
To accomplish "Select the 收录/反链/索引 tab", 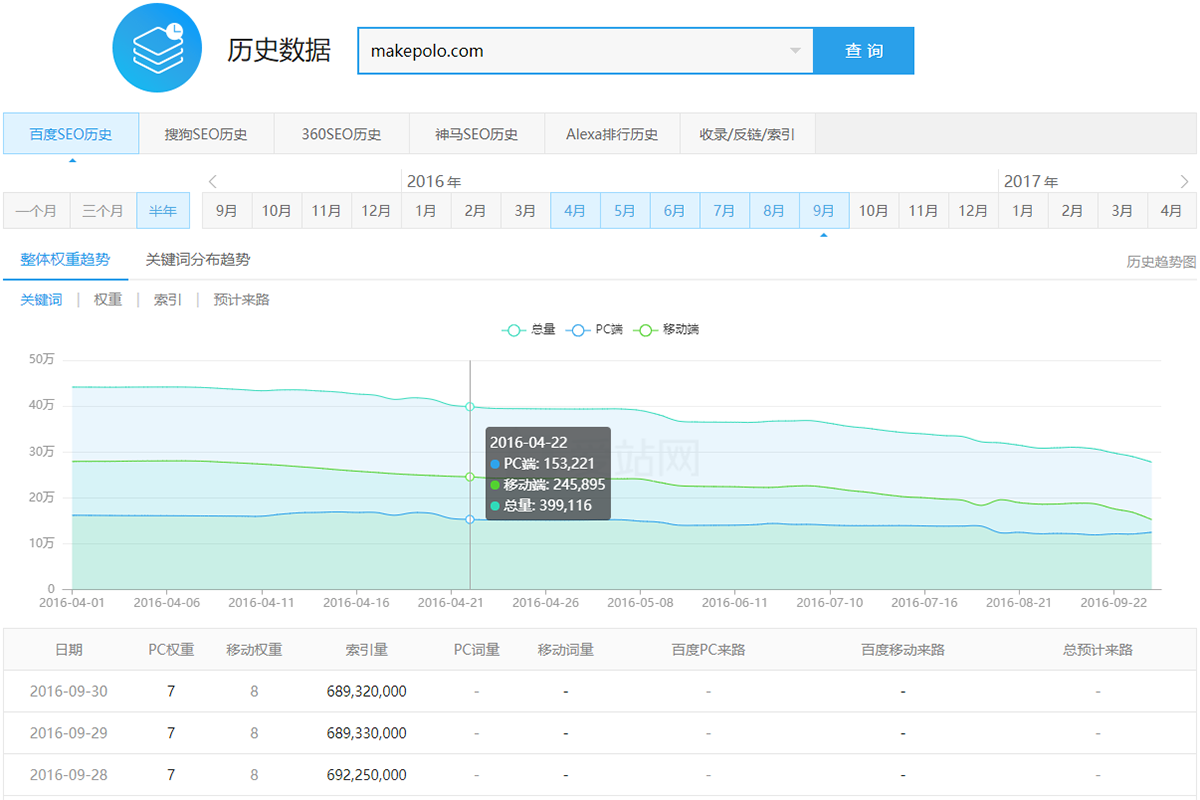I will (x=747, y=134).
